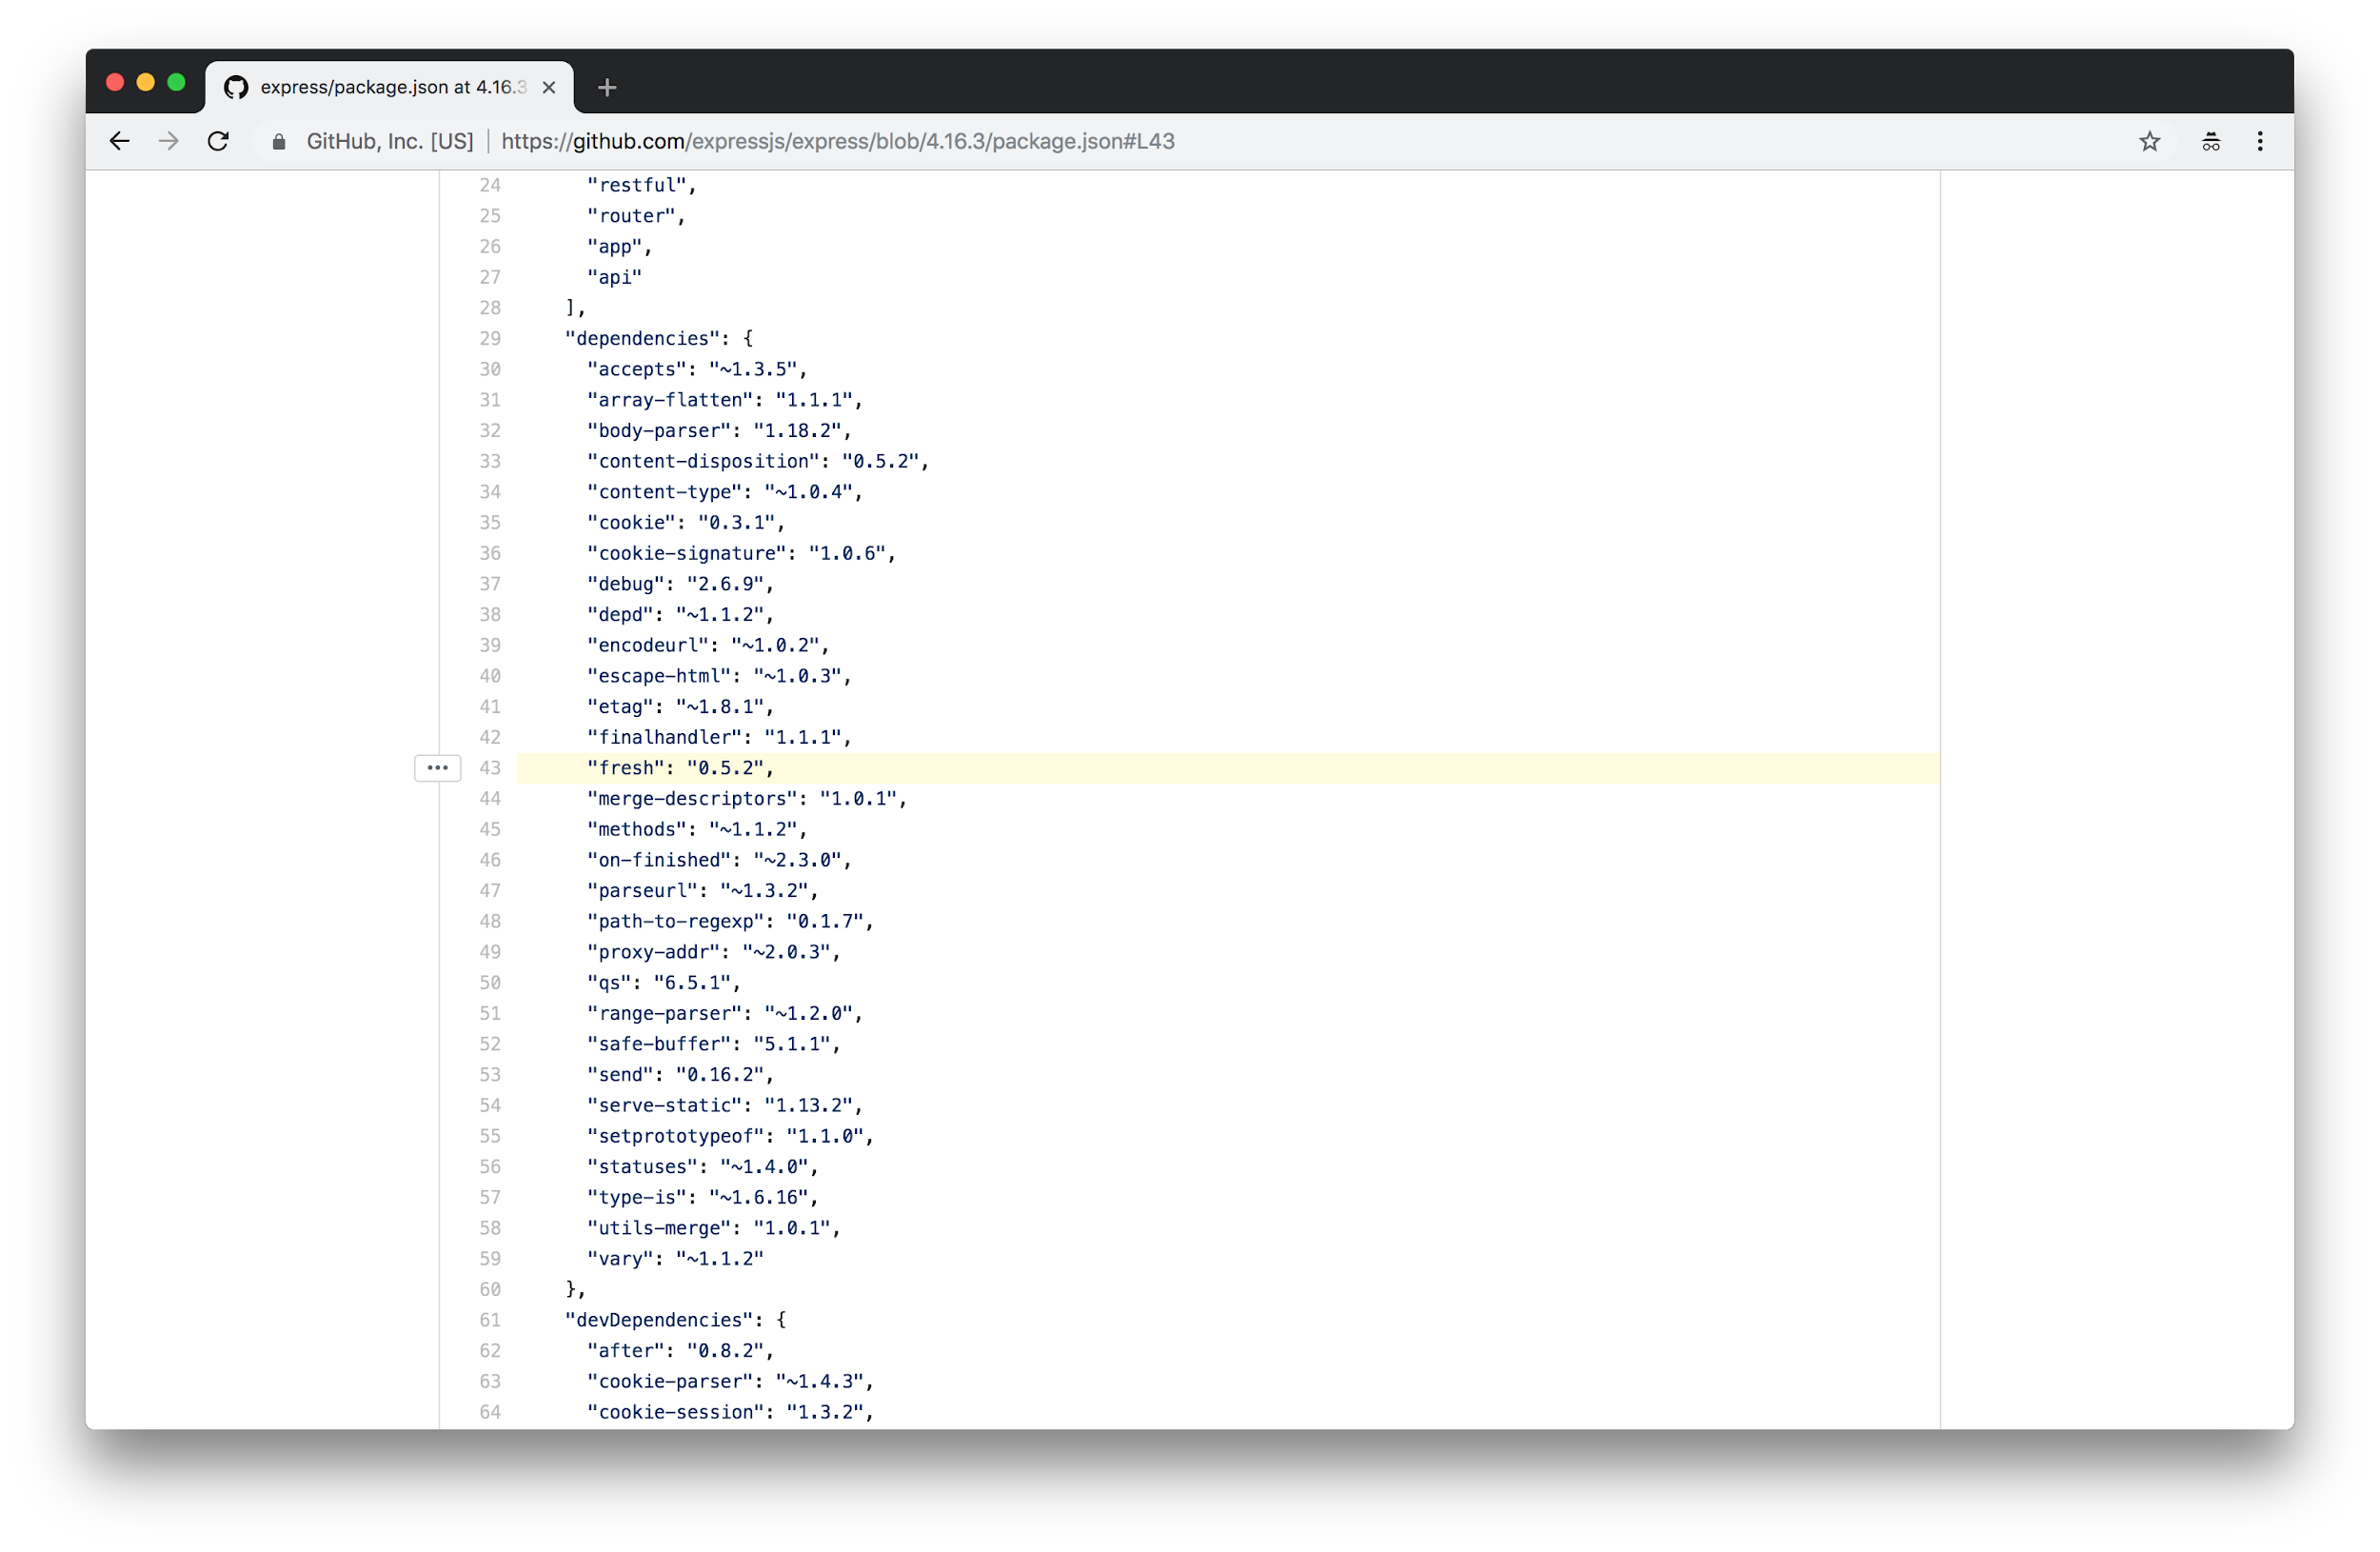Select the express/package.json browser tab
Viewport: 2380px width, 1552px height.
pos(390,88)
